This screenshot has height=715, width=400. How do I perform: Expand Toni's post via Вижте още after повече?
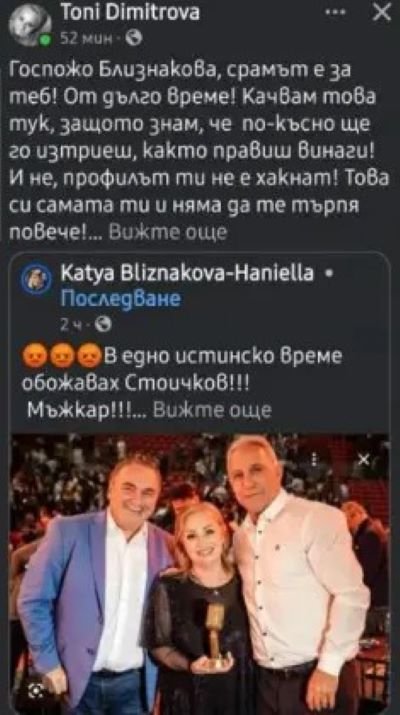(x=169, y=232)
